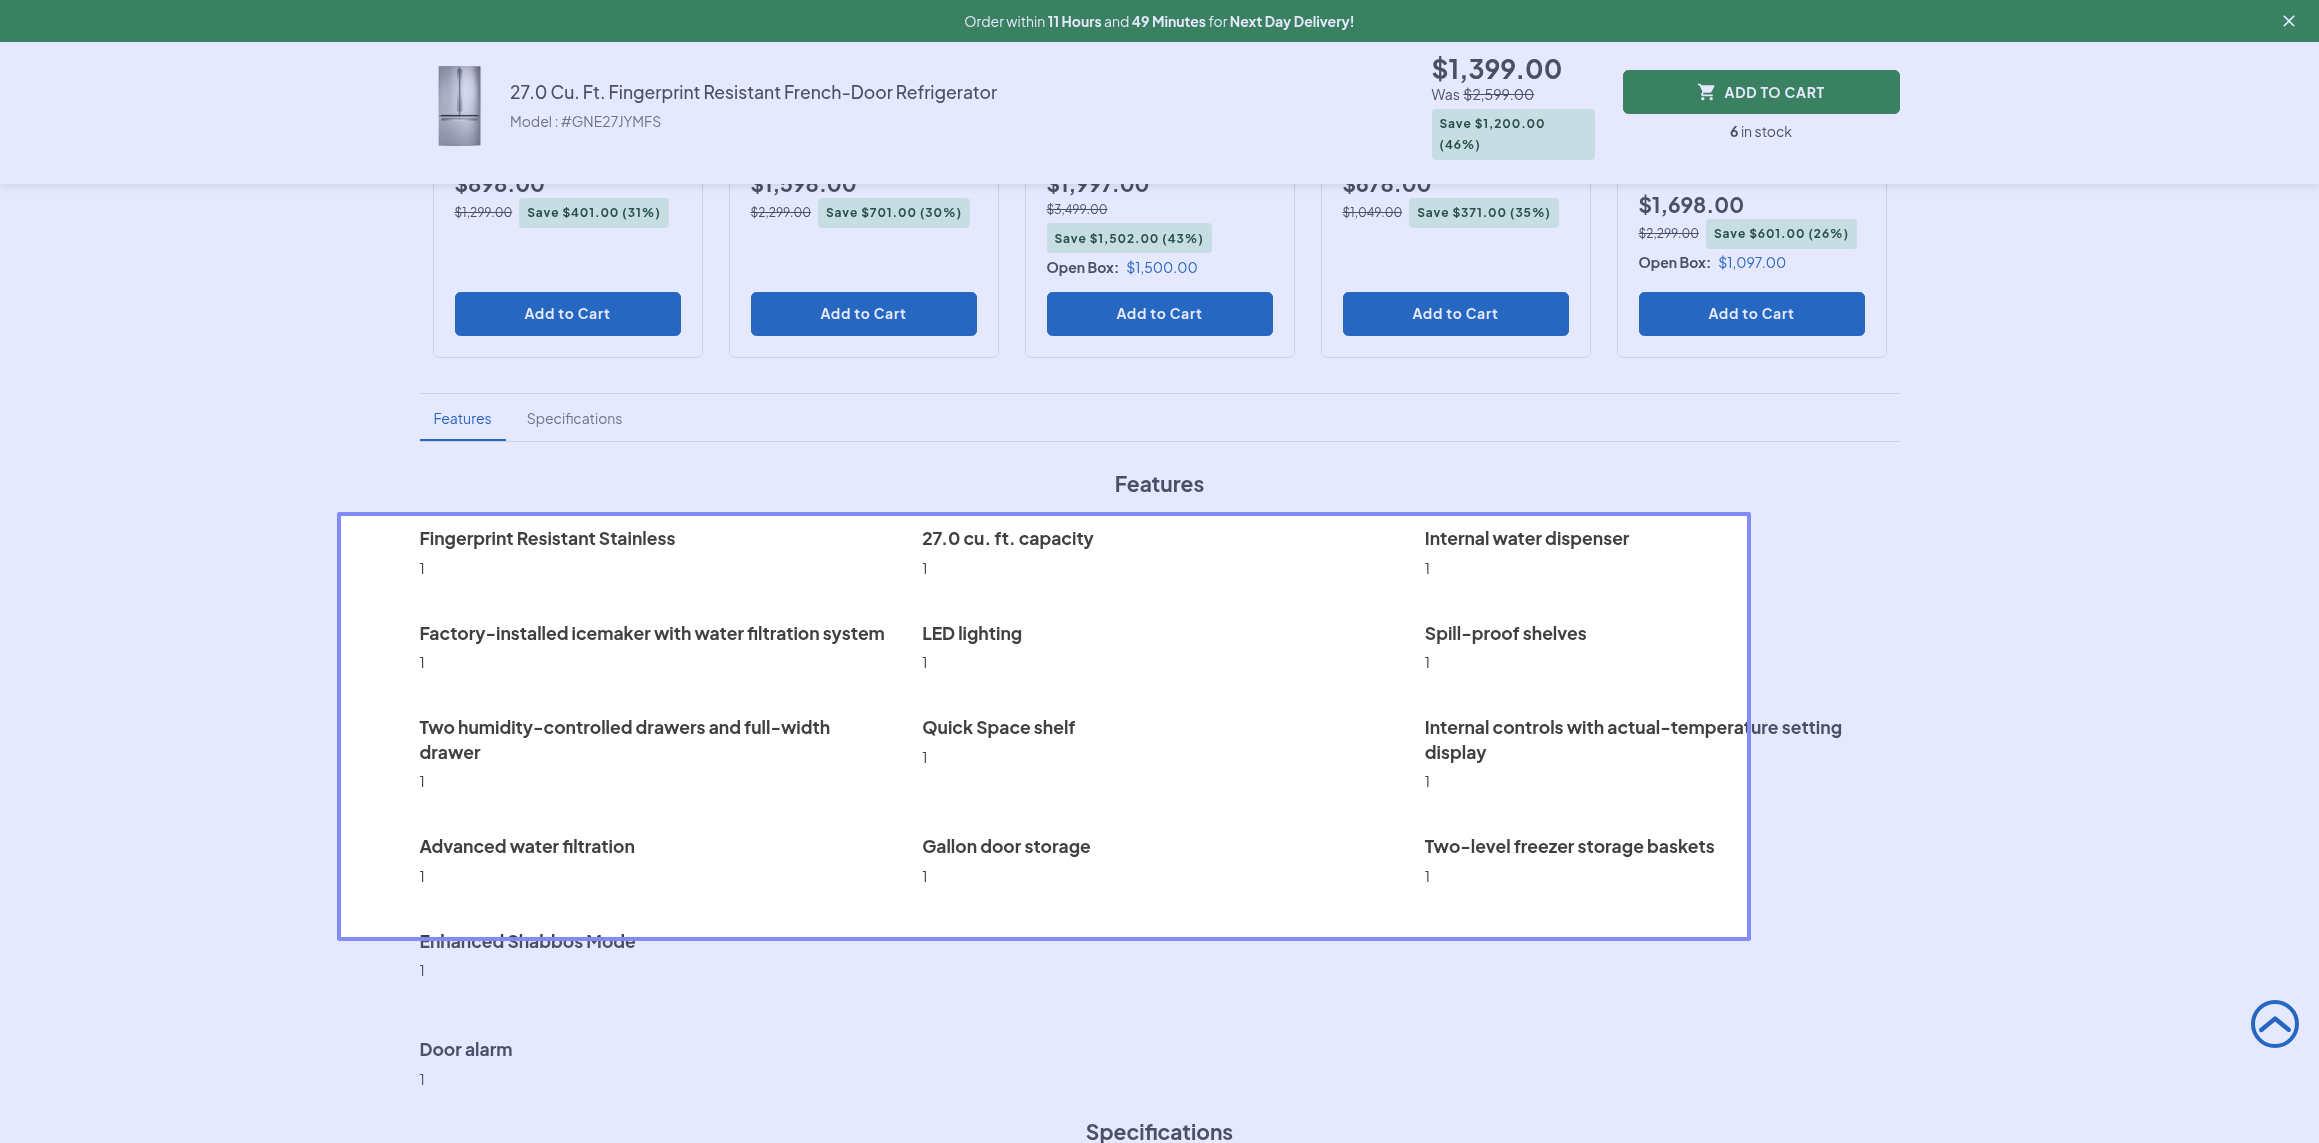Click the Door alarm feature heading

pos(465,1050)
